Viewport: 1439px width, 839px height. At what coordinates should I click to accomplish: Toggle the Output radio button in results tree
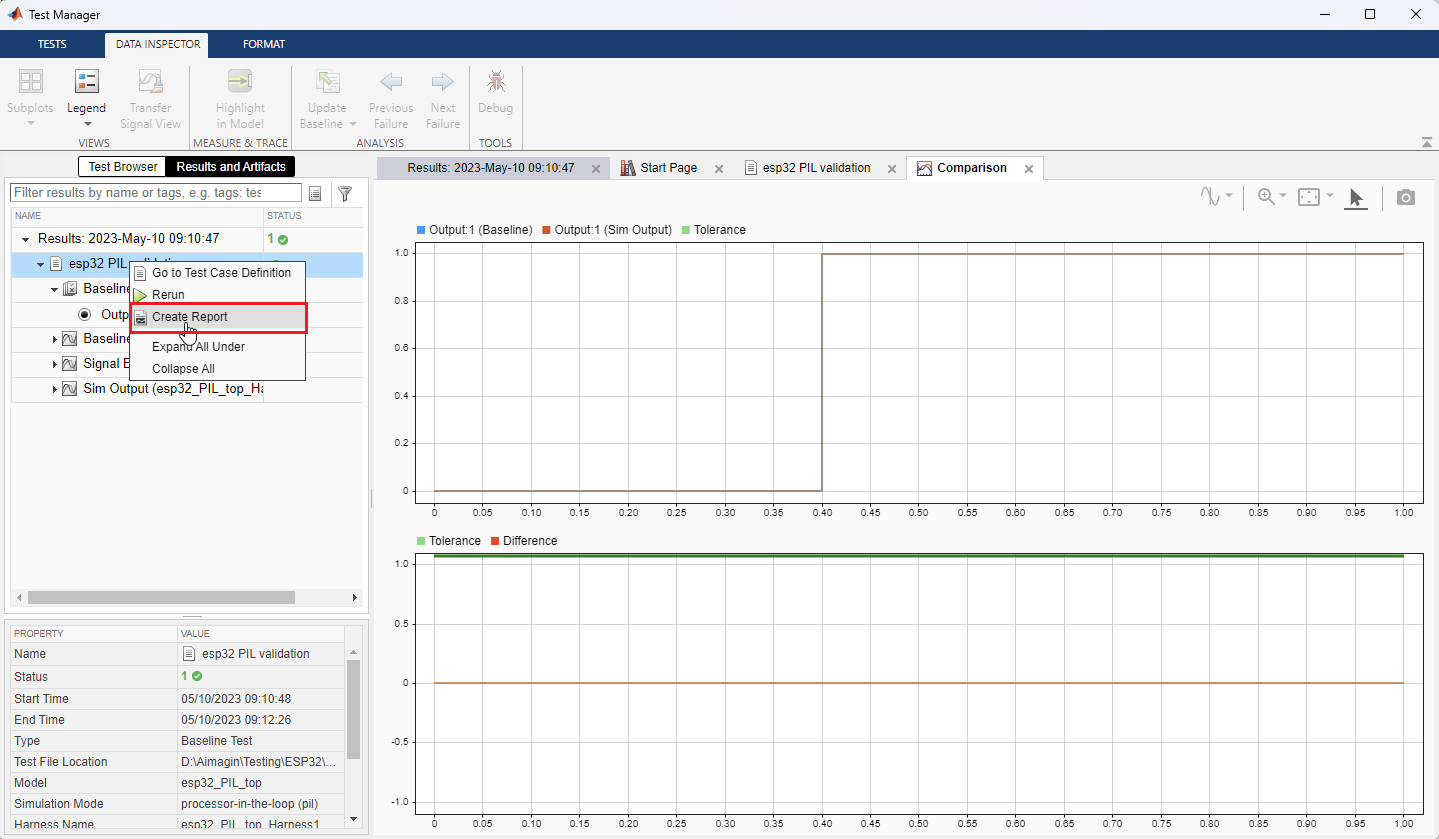click(x=84, y=314)
